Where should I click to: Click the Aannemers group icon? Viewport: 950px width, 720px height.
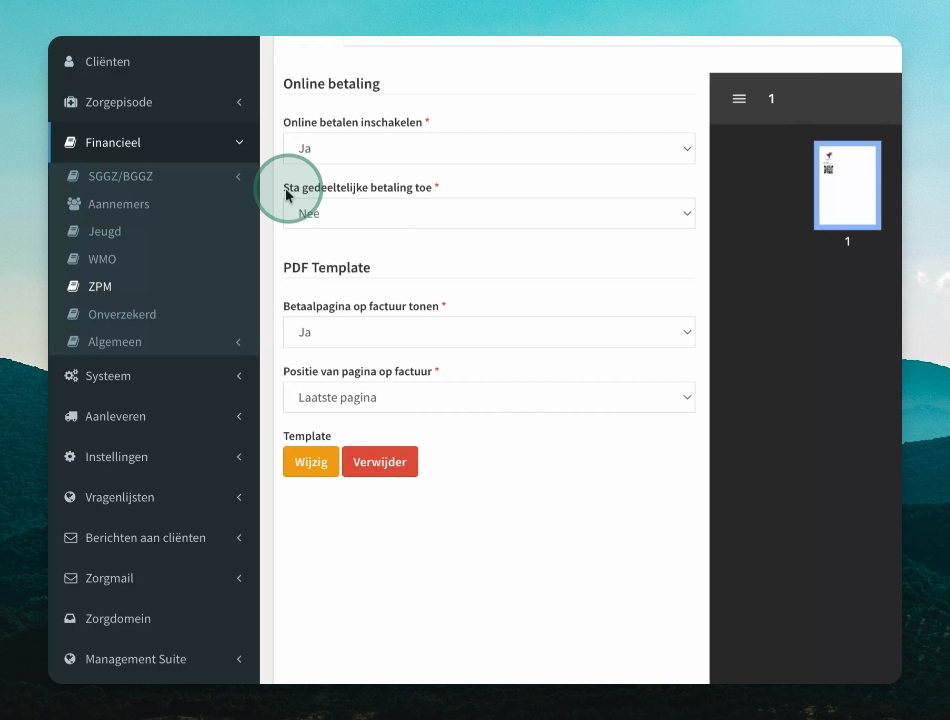point(74,204)
